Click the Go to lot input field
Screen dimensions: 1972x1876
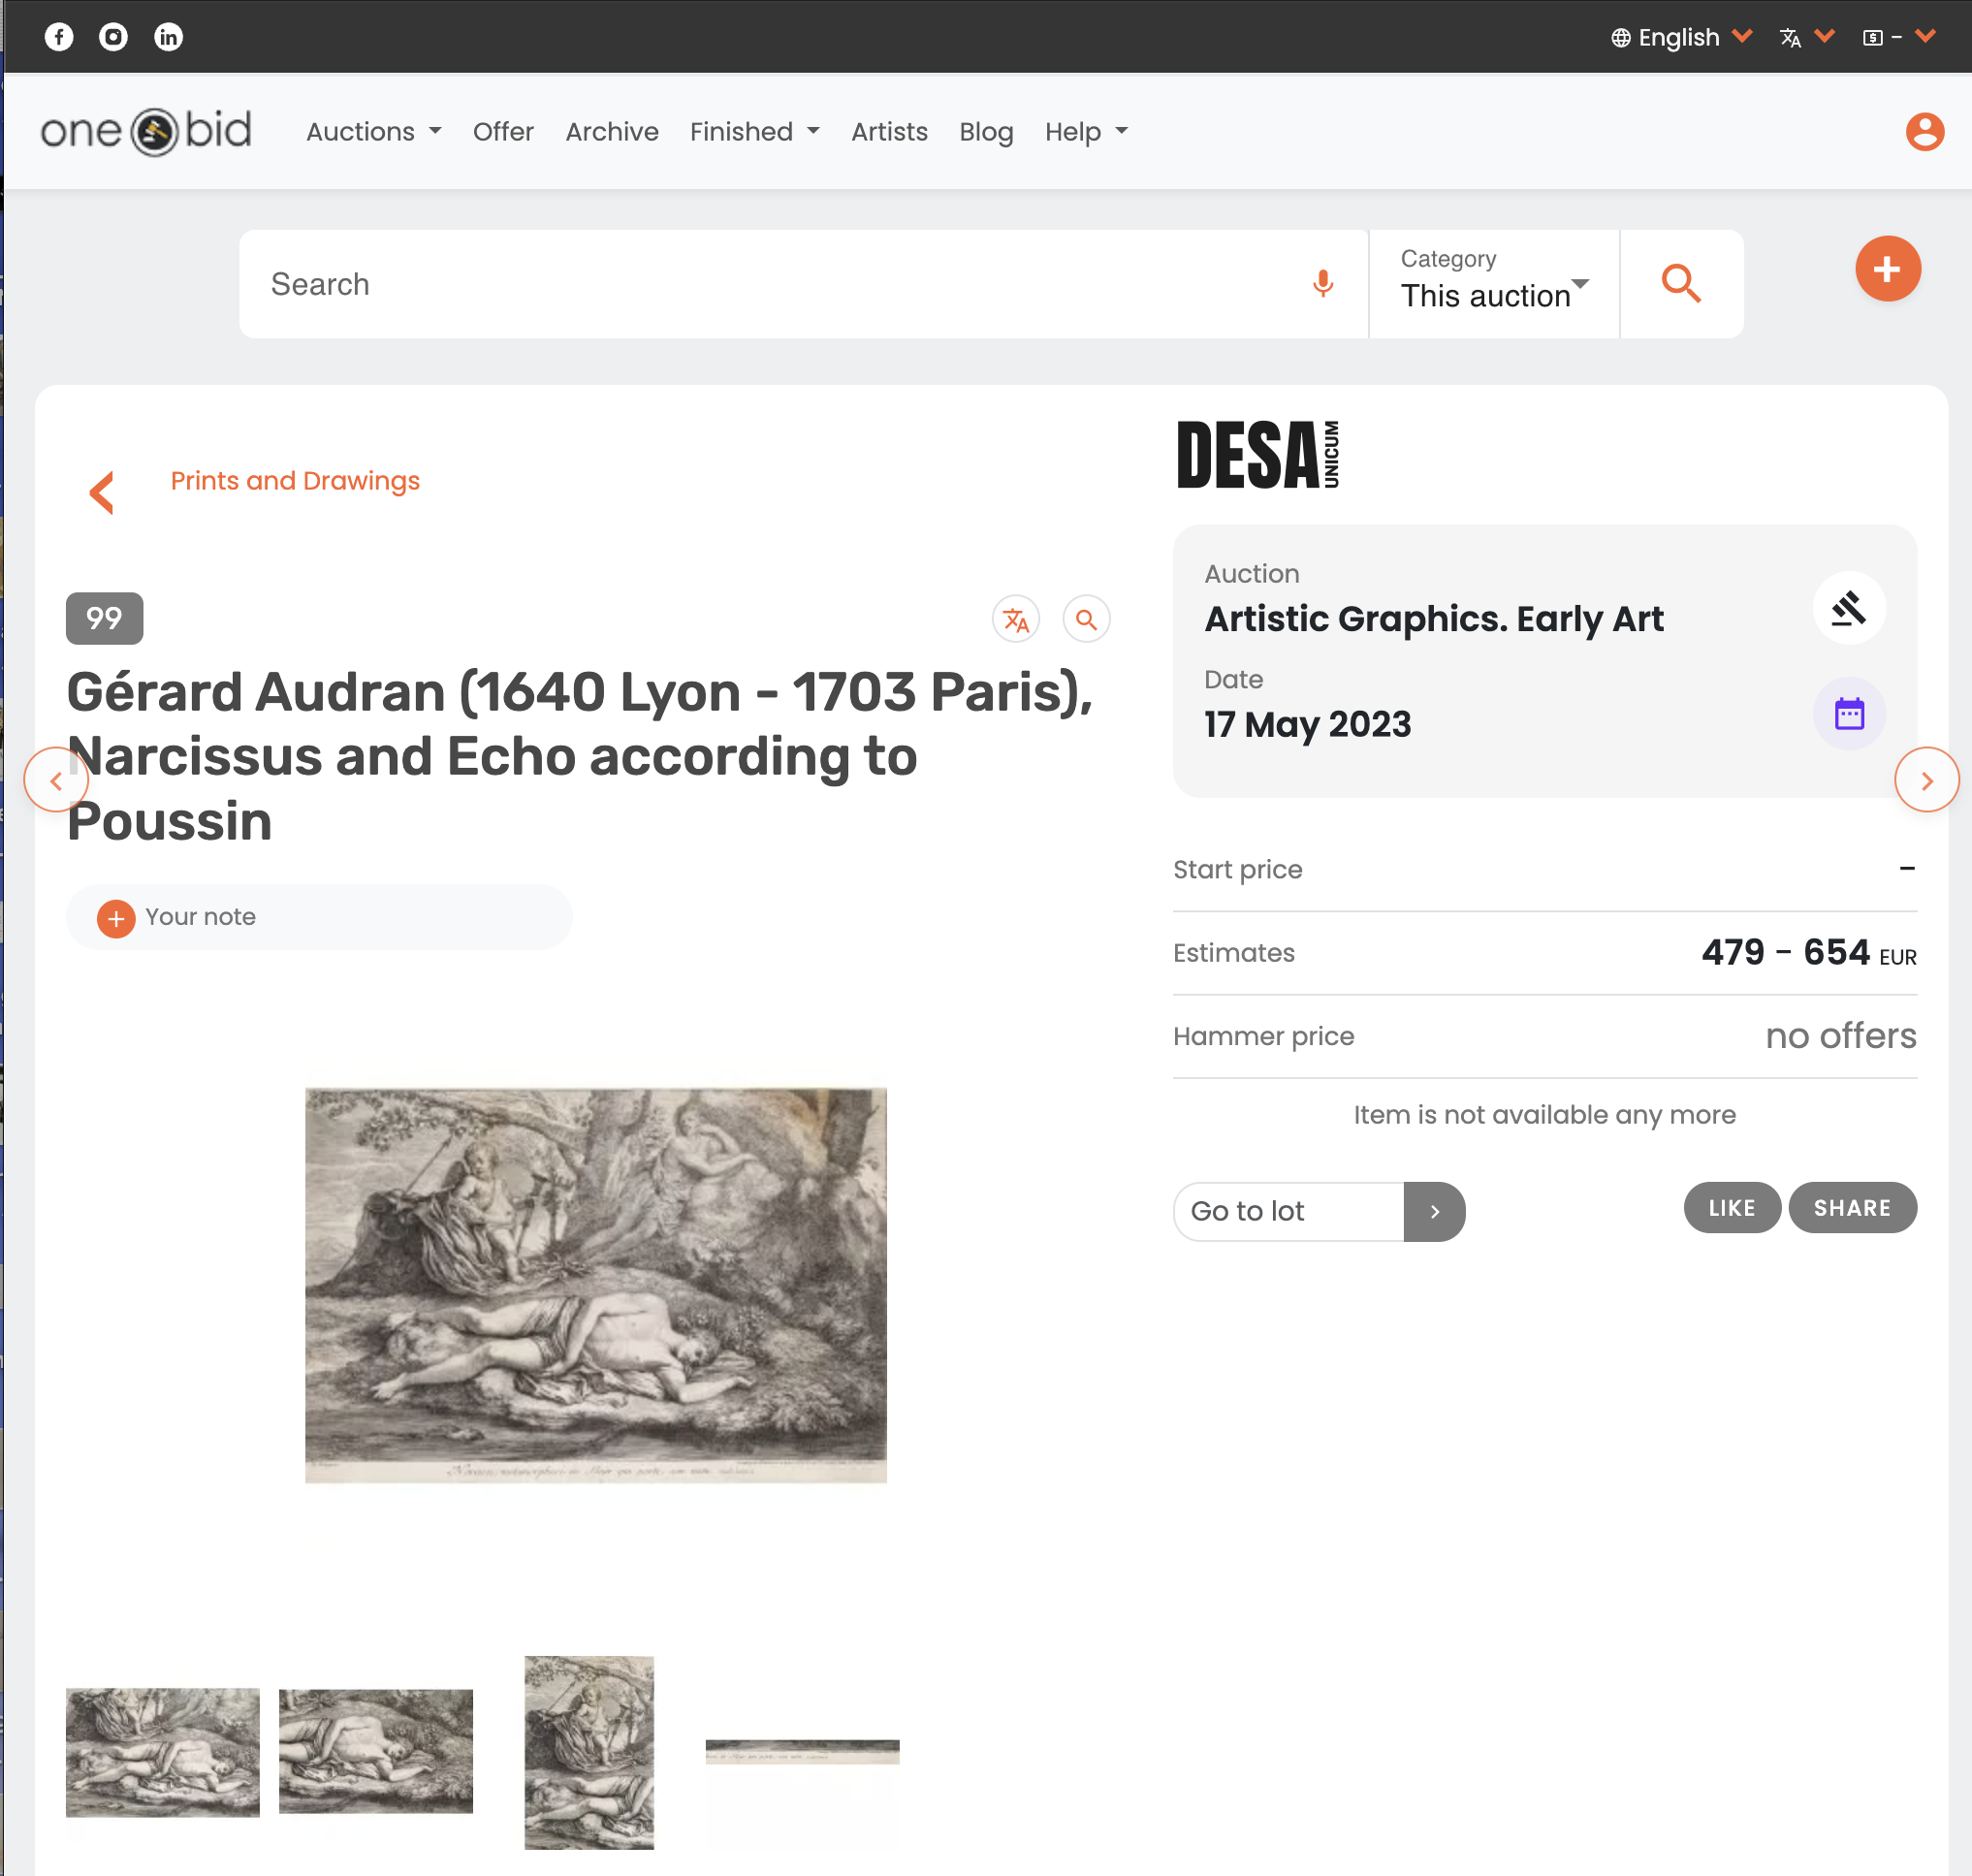point(1289,1212)
